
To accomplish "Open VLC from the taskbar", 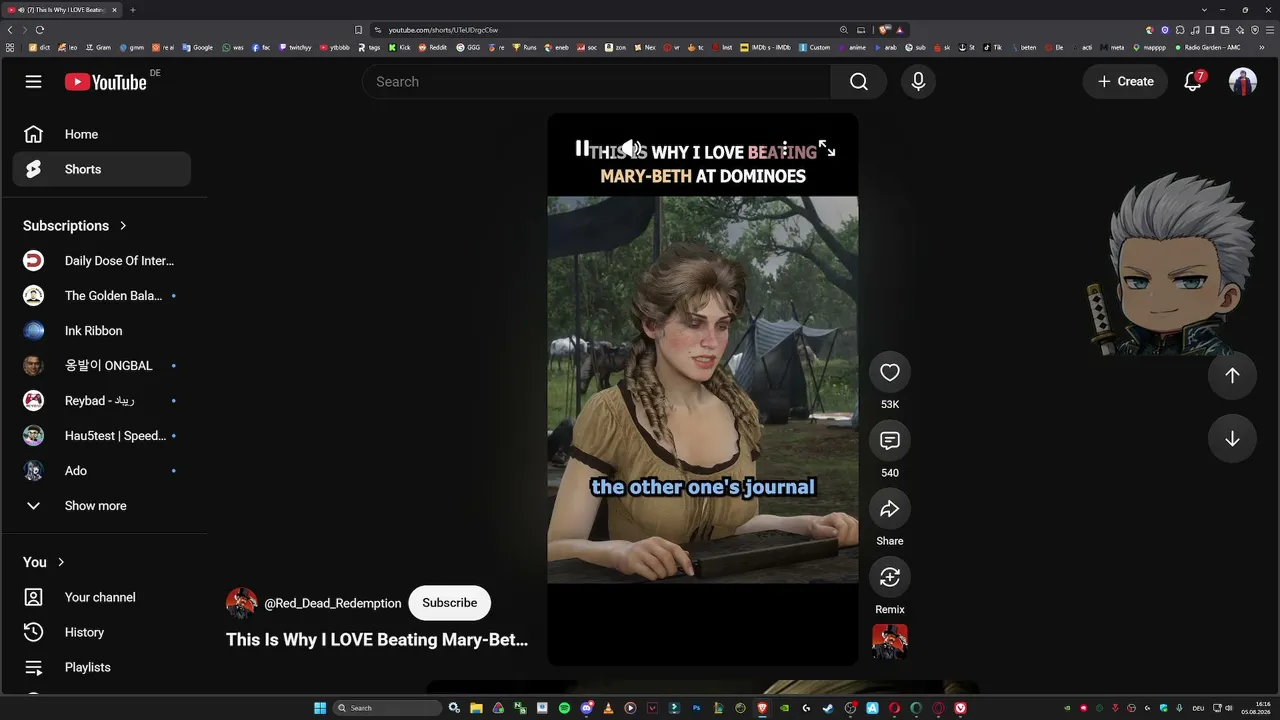I will point(608,708).
